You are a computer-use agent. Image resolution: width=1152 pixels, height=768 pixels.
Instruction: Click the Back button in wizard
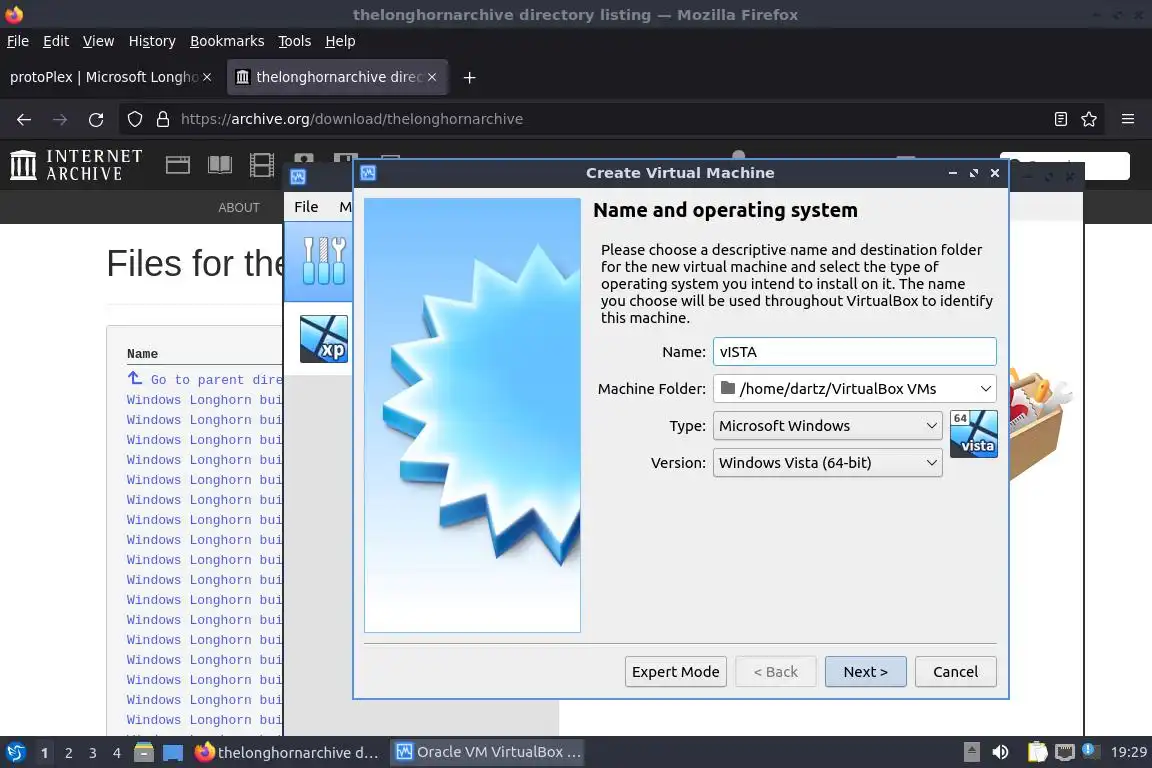pyautogui.click(x=776, y=672)
